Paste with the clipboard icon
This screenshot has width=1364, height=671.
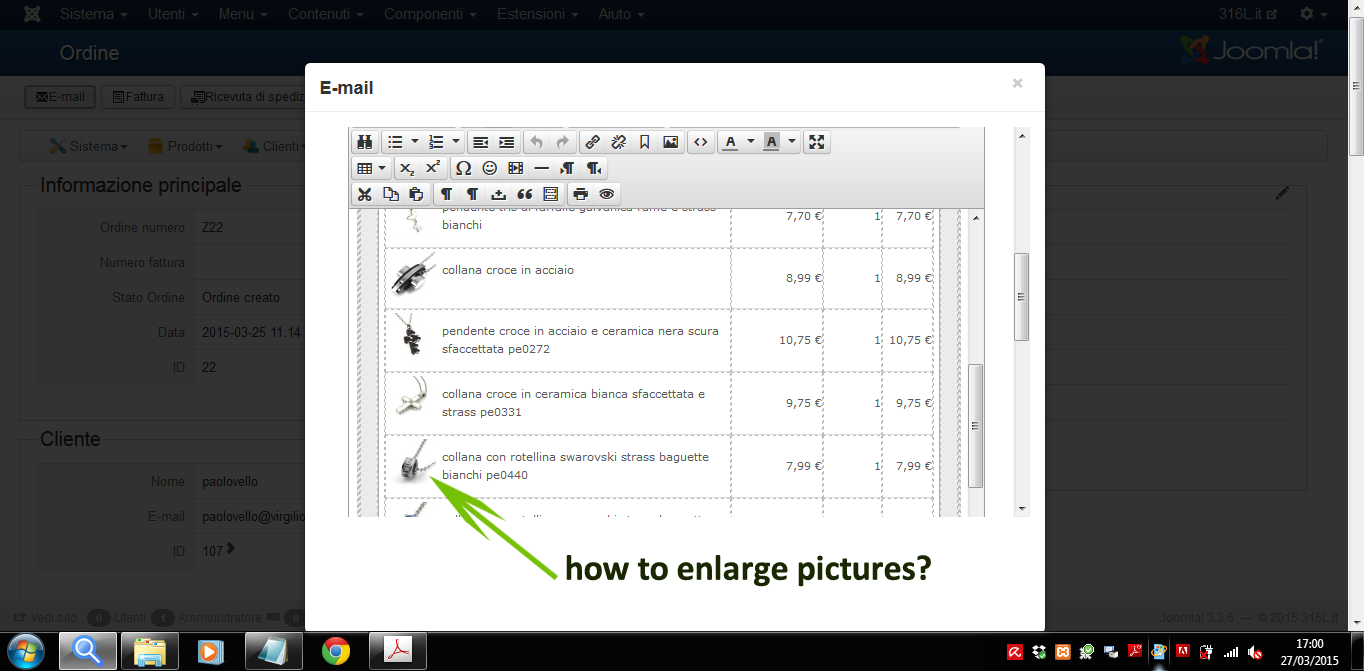pos(417,194)
